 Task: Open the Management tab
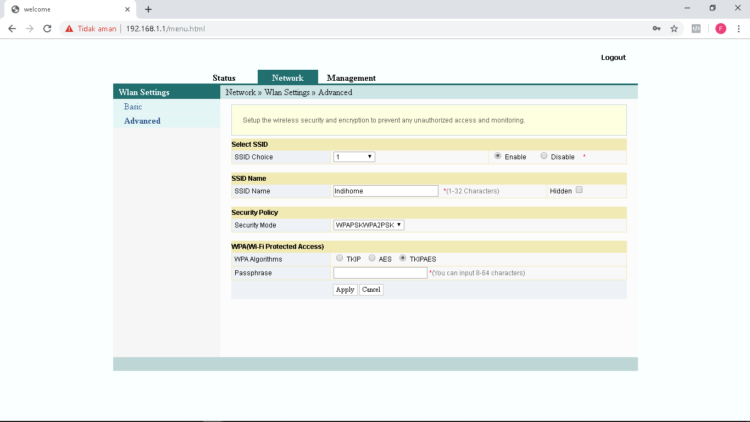[x=351, y=78]
